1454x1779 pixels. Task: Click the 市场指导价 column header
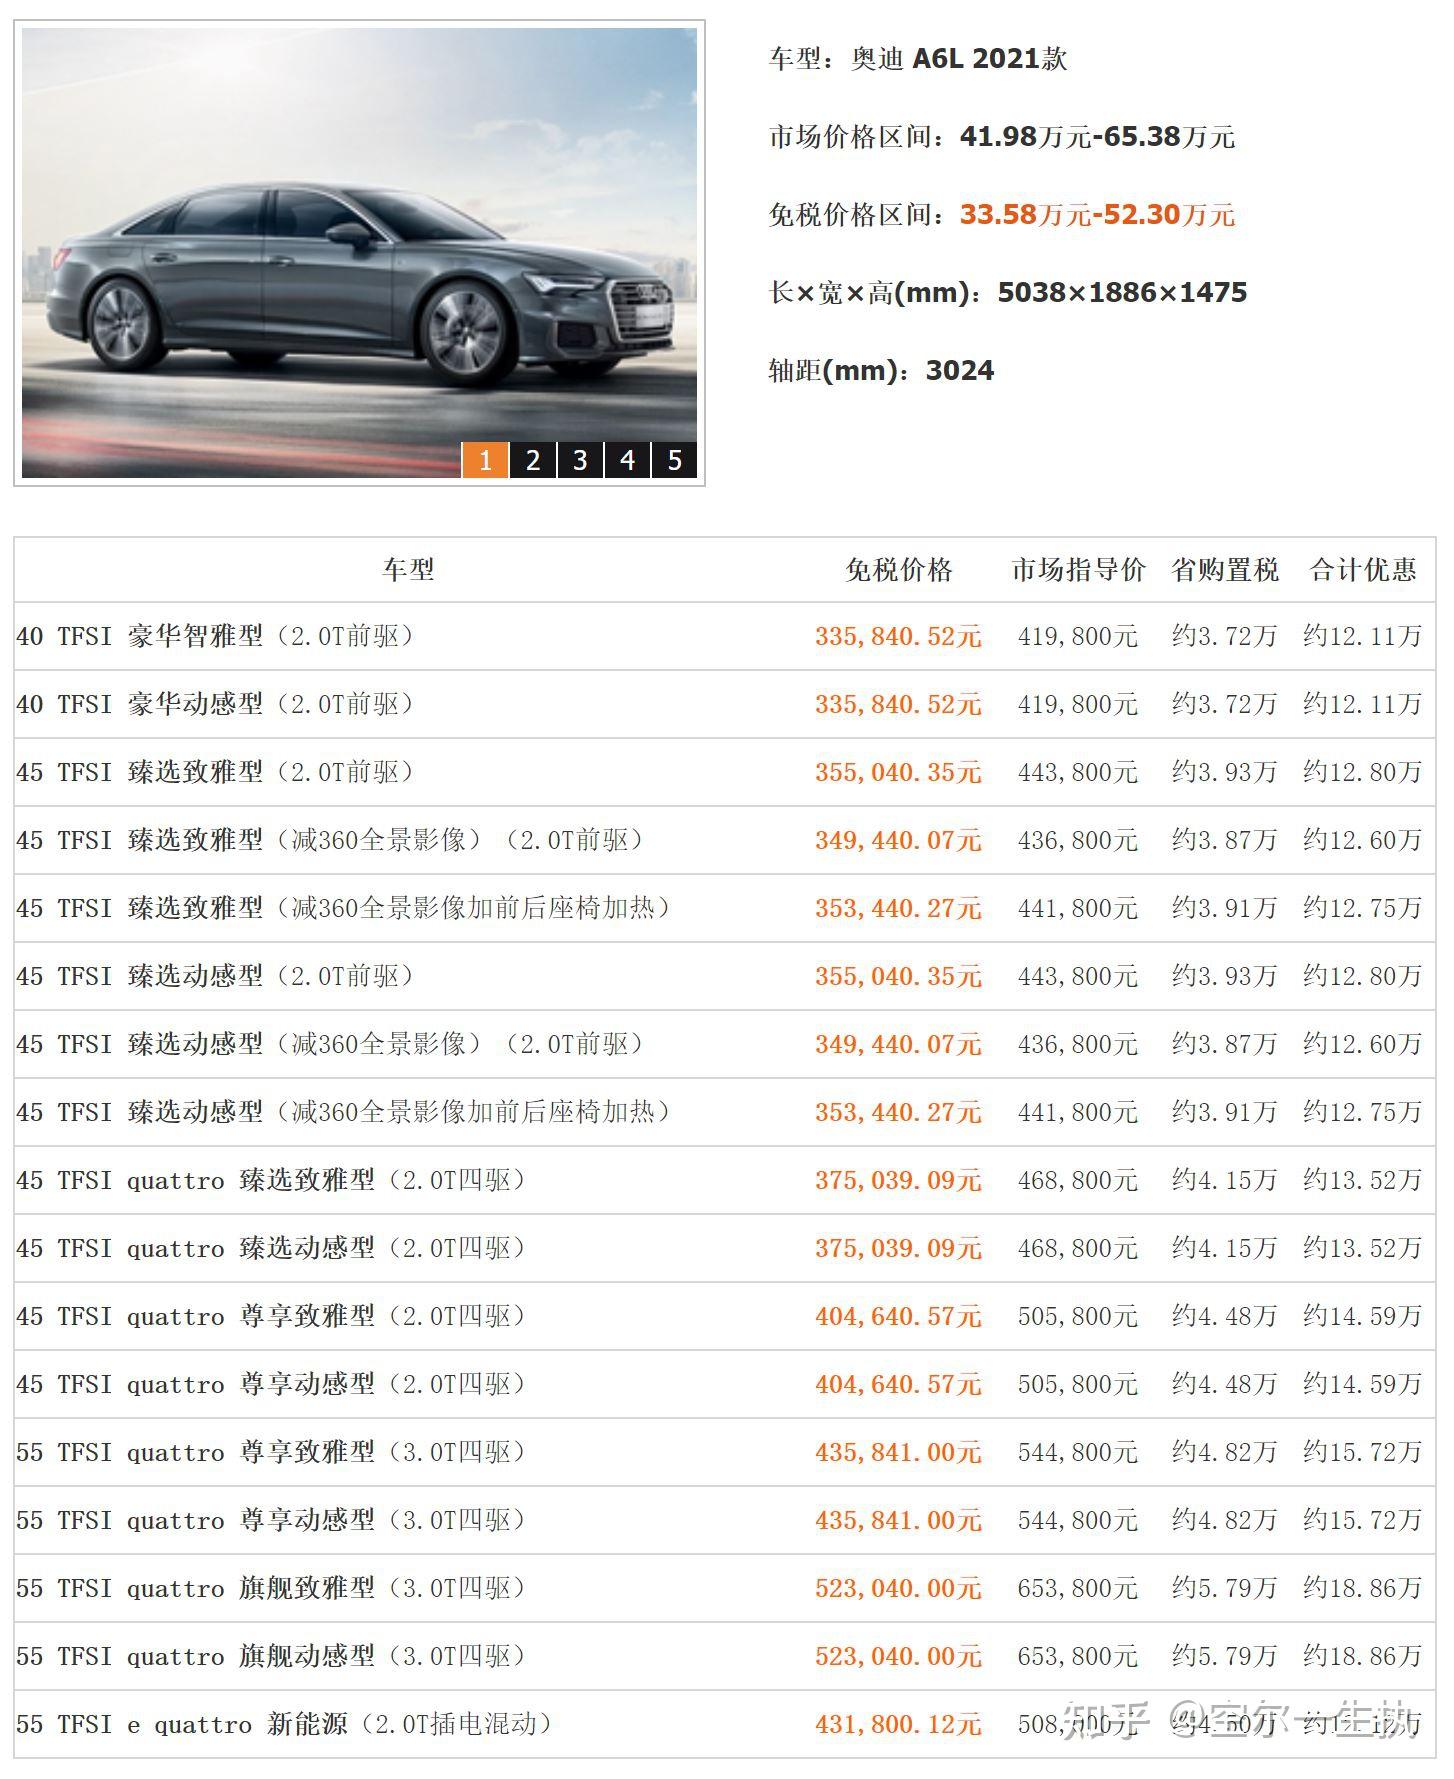pyautogui.click(x=1078, y=570)
